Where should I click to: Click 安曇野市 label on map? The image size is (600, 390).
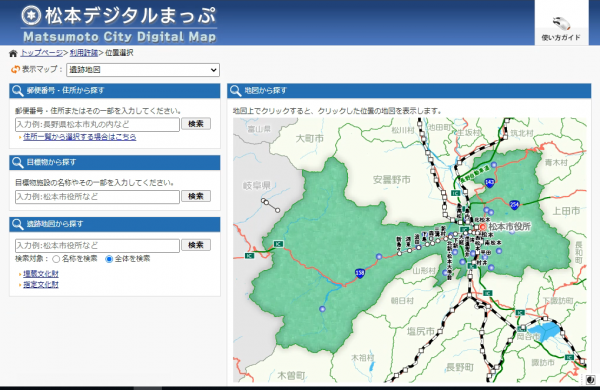[391, 179]
